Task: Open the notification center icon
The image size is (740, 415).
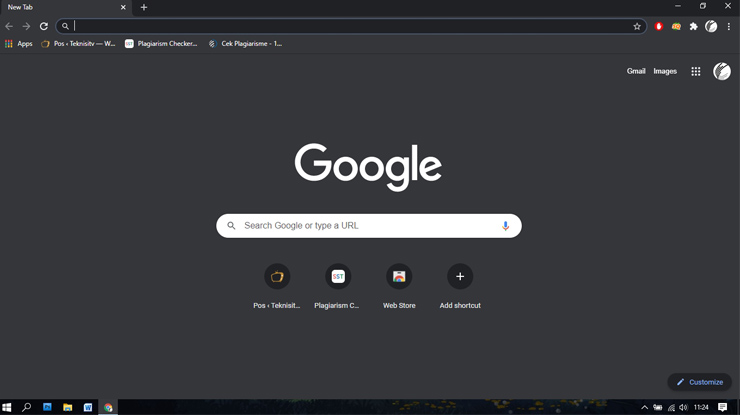Action: point(723,407)
